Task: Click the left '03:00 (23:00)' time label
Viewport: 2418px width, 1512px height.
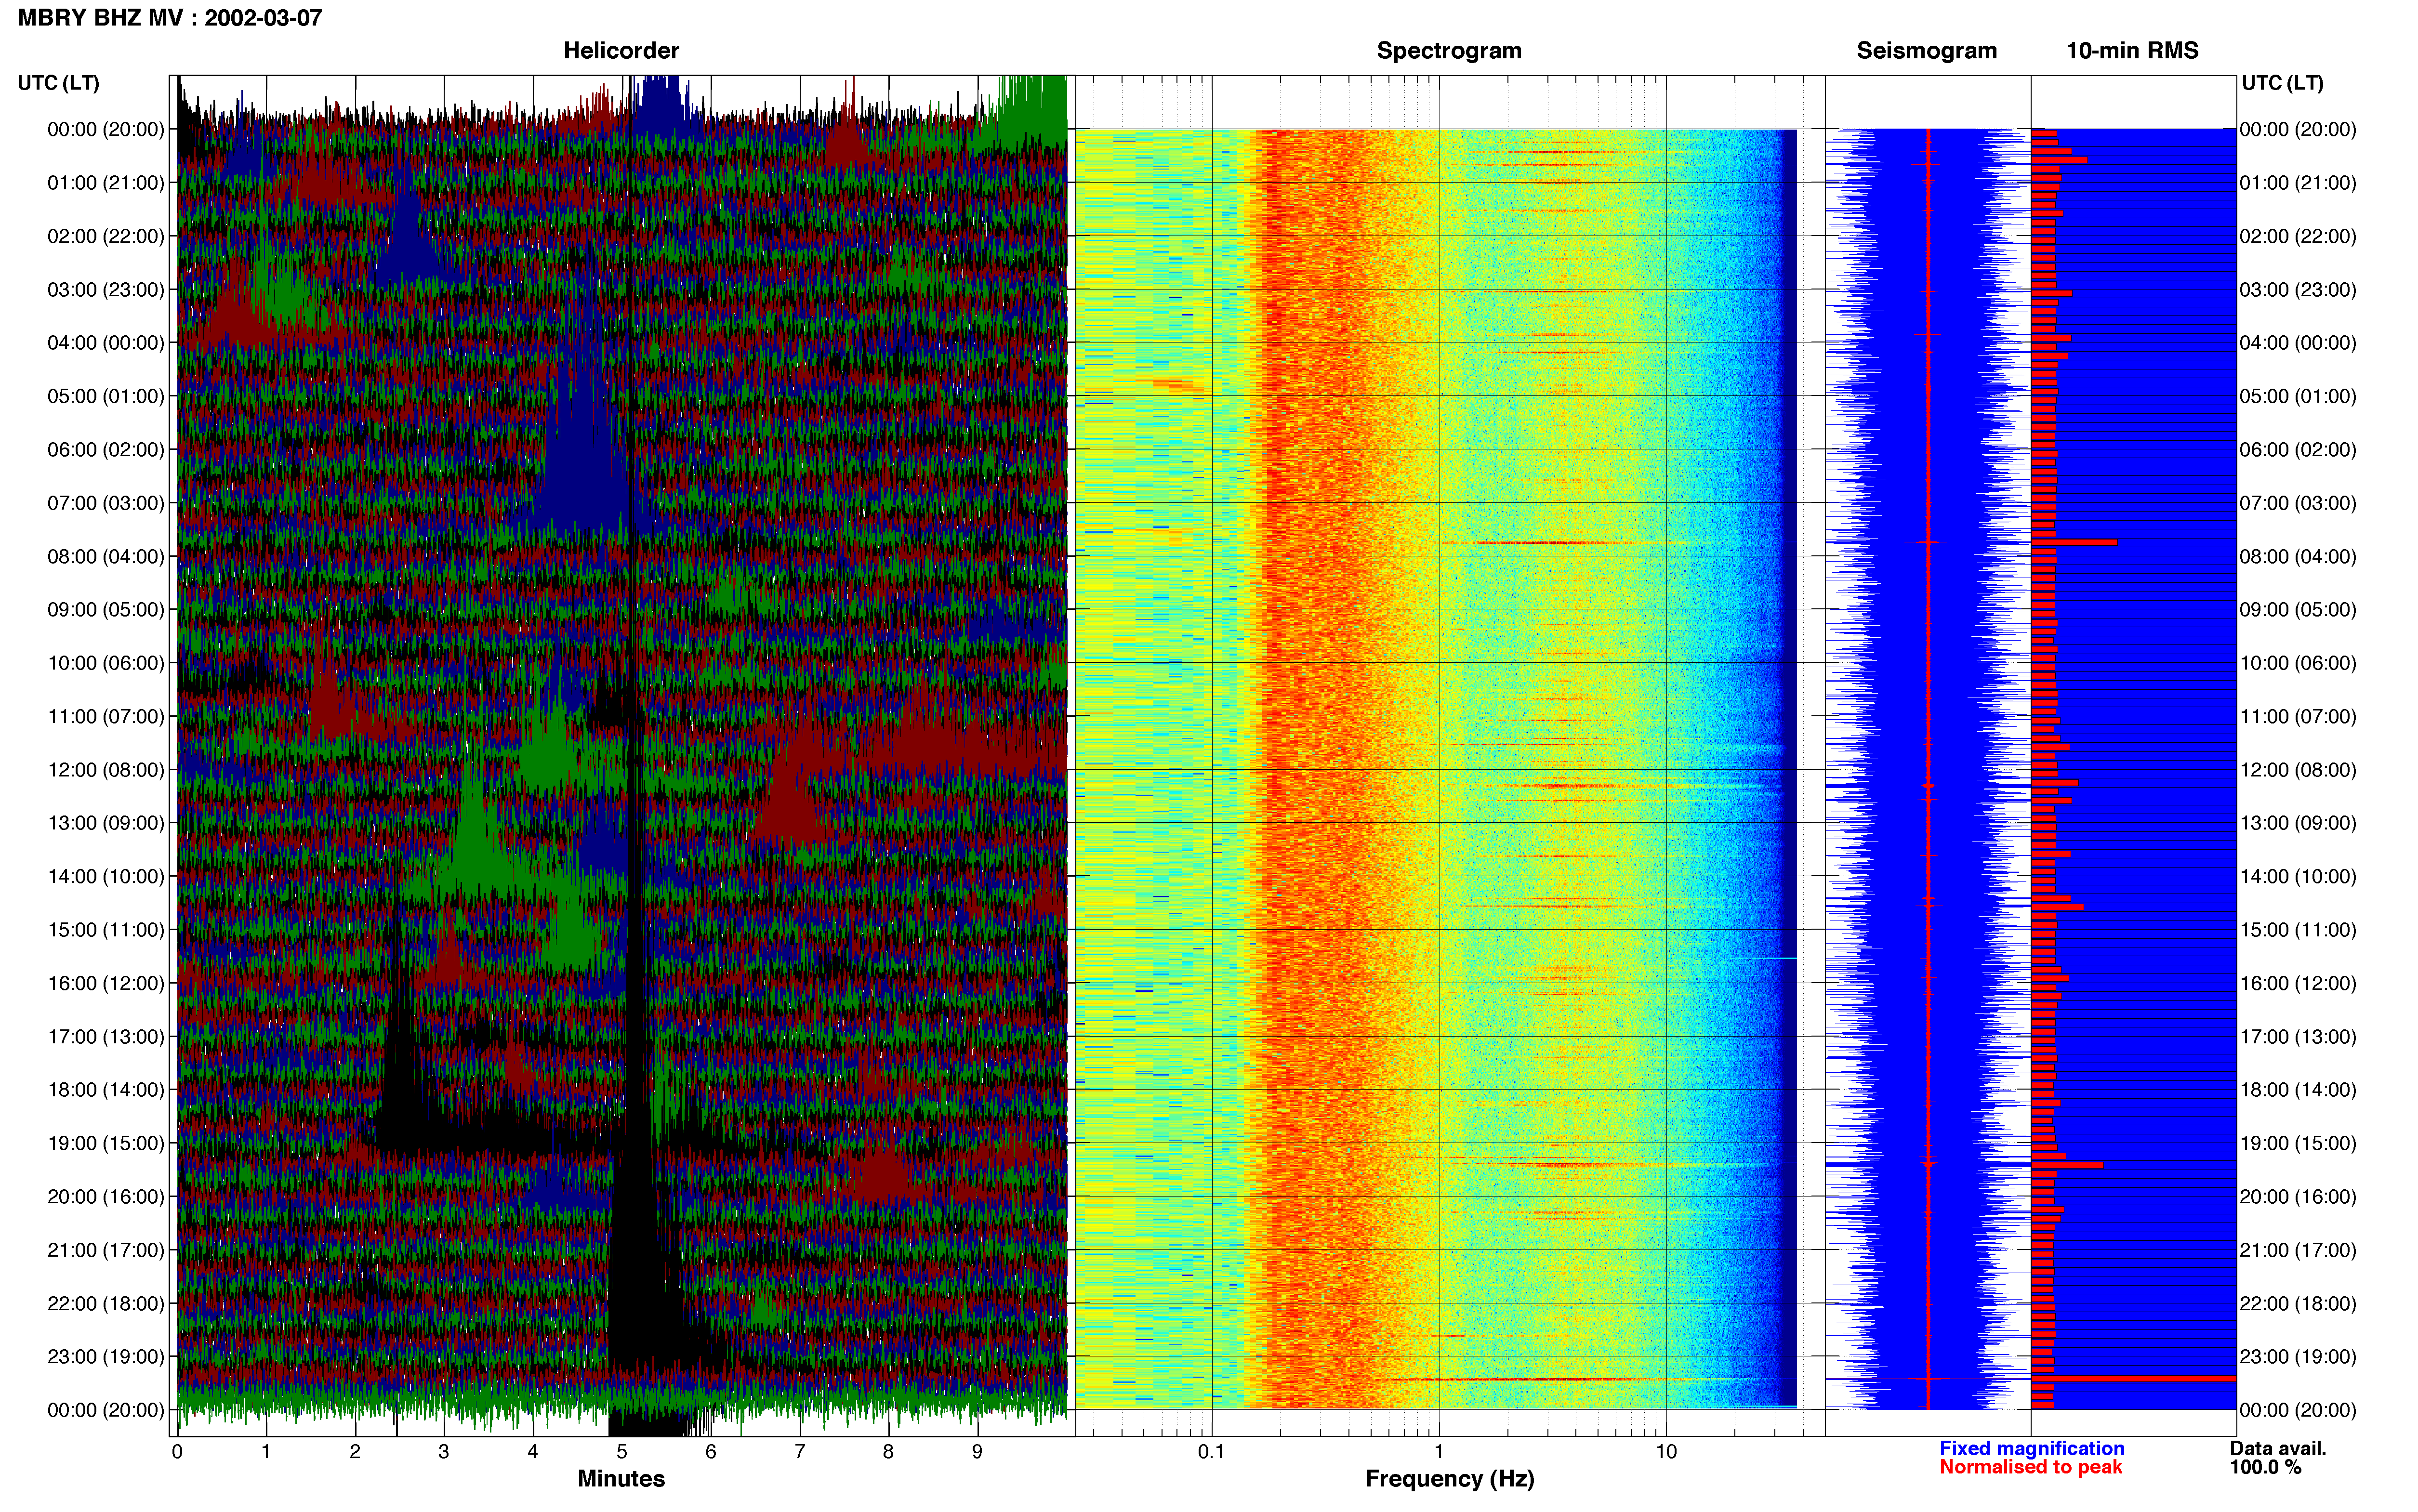Action: pyautogui.click(x=106, y=290)
